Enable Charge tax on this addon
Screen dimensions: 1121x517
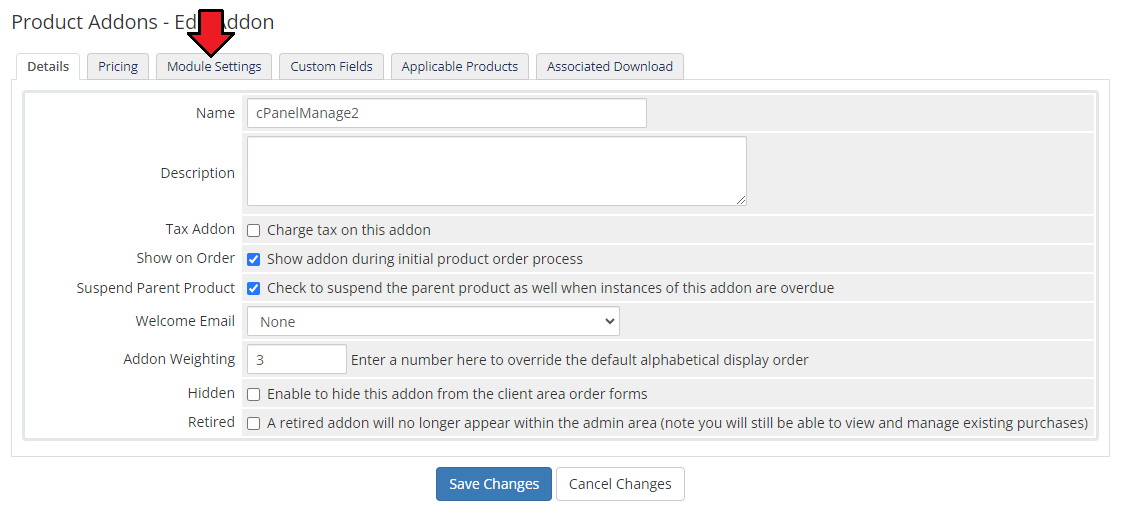[253, 230]
